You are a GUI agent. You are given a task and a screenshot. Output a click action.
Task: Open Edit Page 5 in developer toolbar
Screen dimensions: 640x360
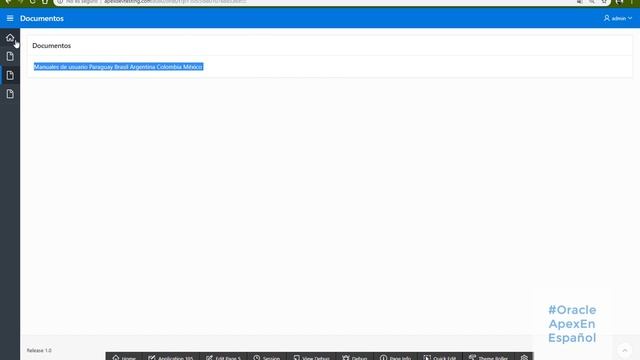pyautogui.click(x=224, y=357)
